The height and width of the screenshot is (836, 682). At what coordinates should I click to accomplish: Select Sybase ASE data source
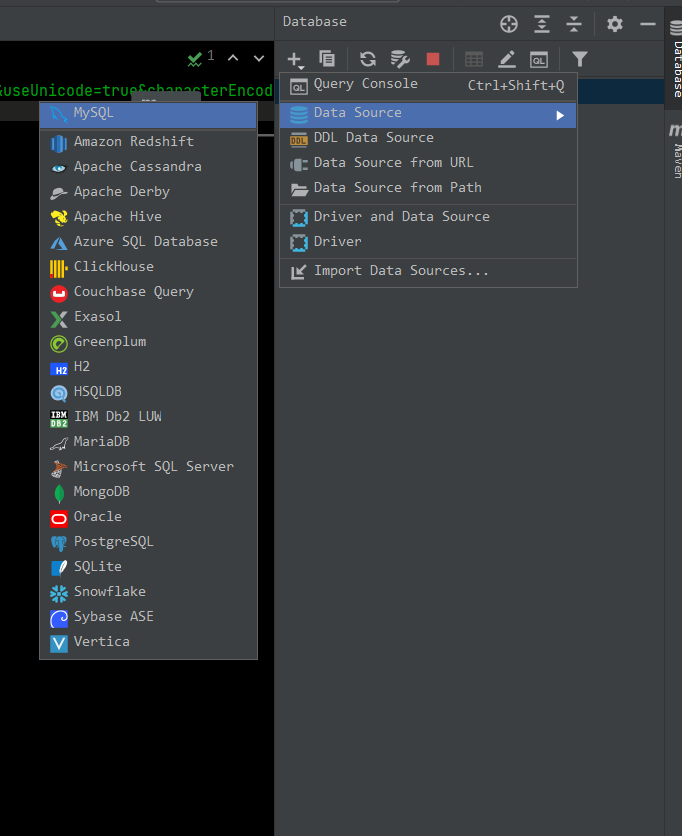(x=148, y=618)
